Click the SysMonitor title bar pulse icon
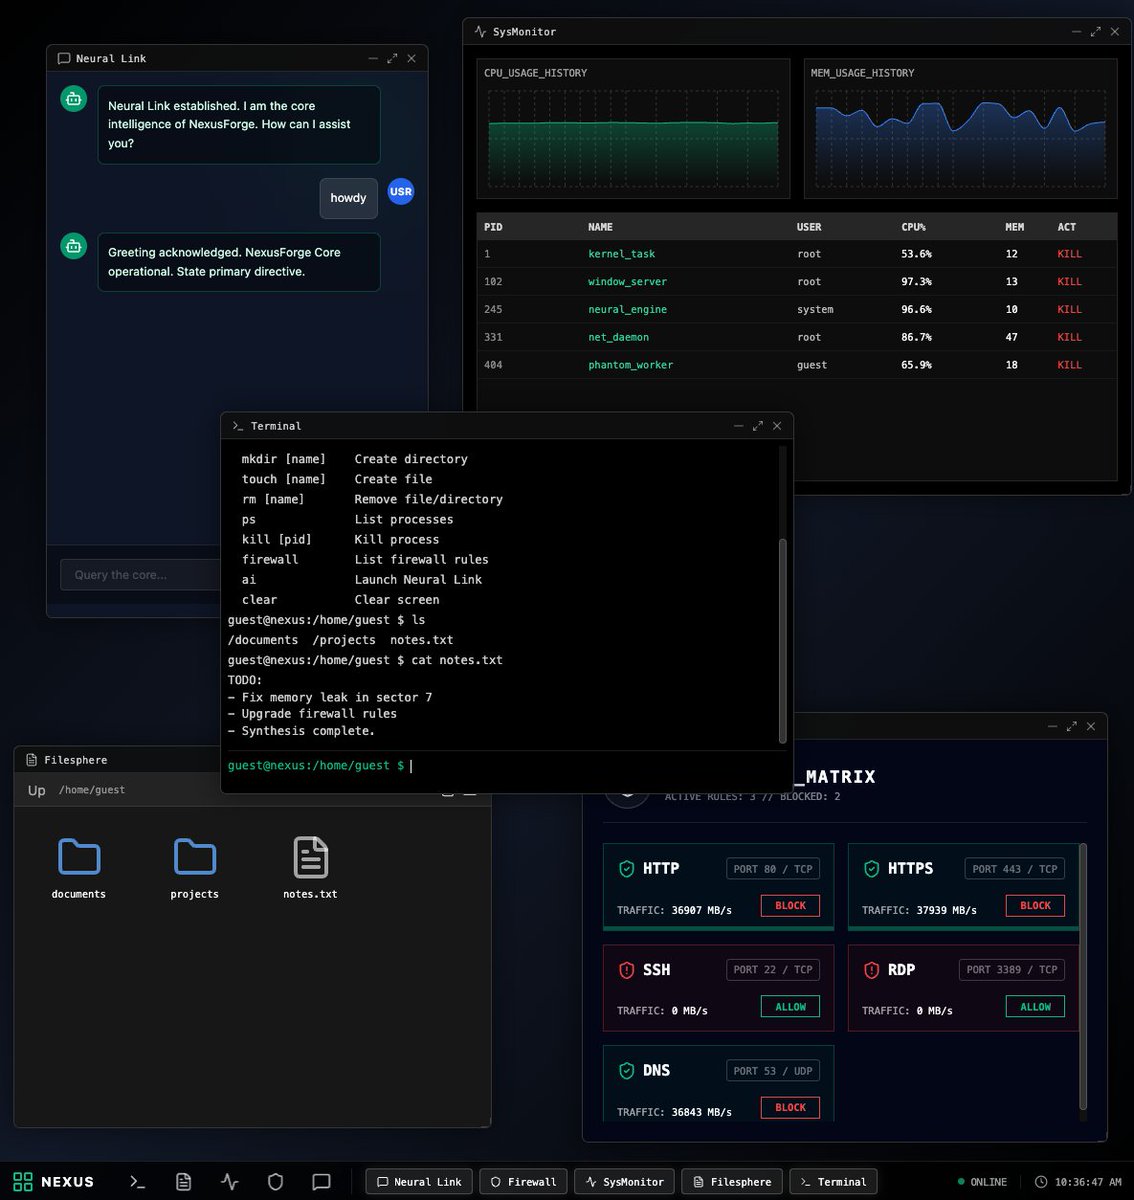Image resolution: width=1134 pixels, height=1200 pixels. [x=481, y=32]
